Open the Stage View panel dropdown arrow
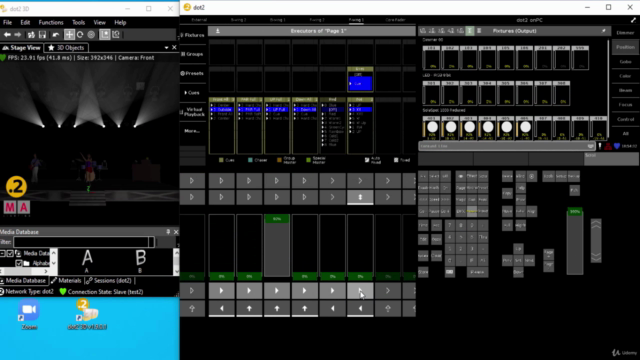Image resolution: width=640 pixels, height=360 pixels. coord(166,48)
